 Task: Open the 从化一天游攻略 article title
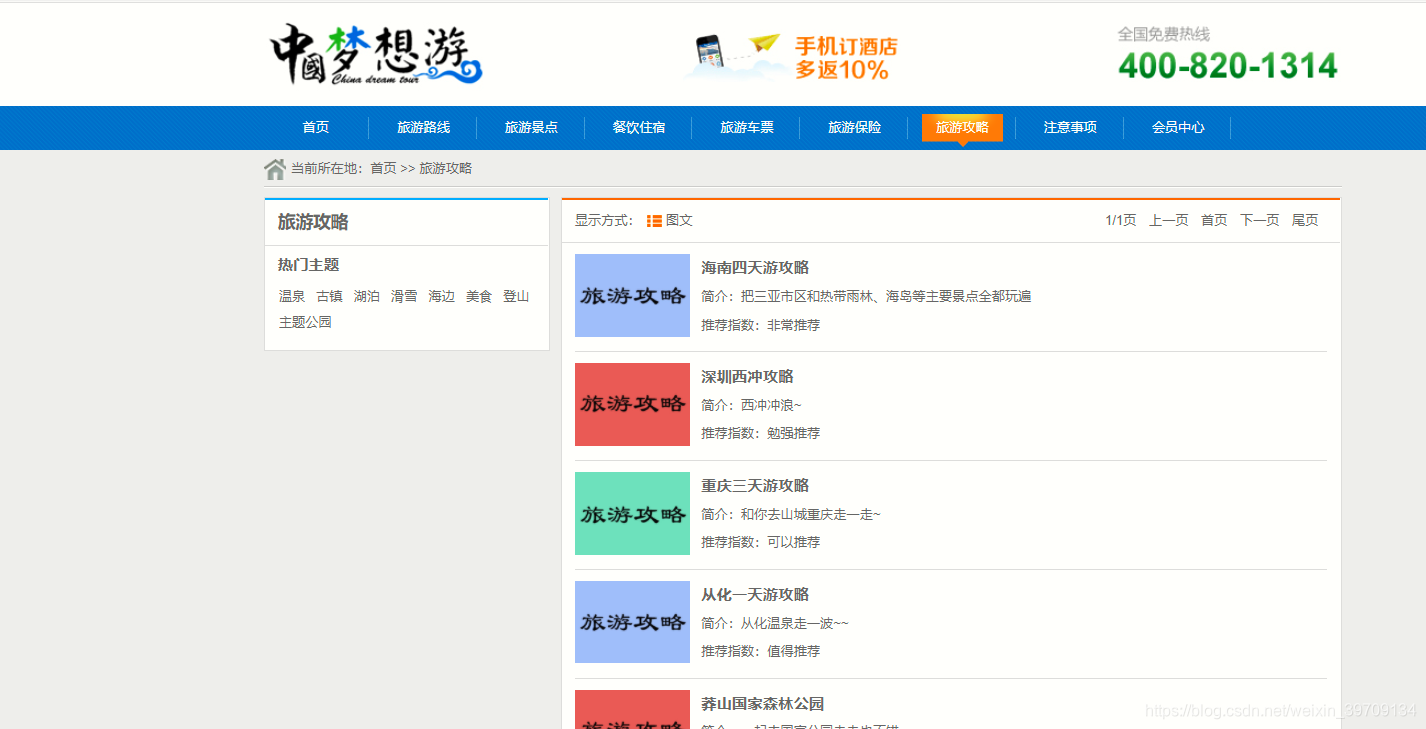tap(755, 595)
